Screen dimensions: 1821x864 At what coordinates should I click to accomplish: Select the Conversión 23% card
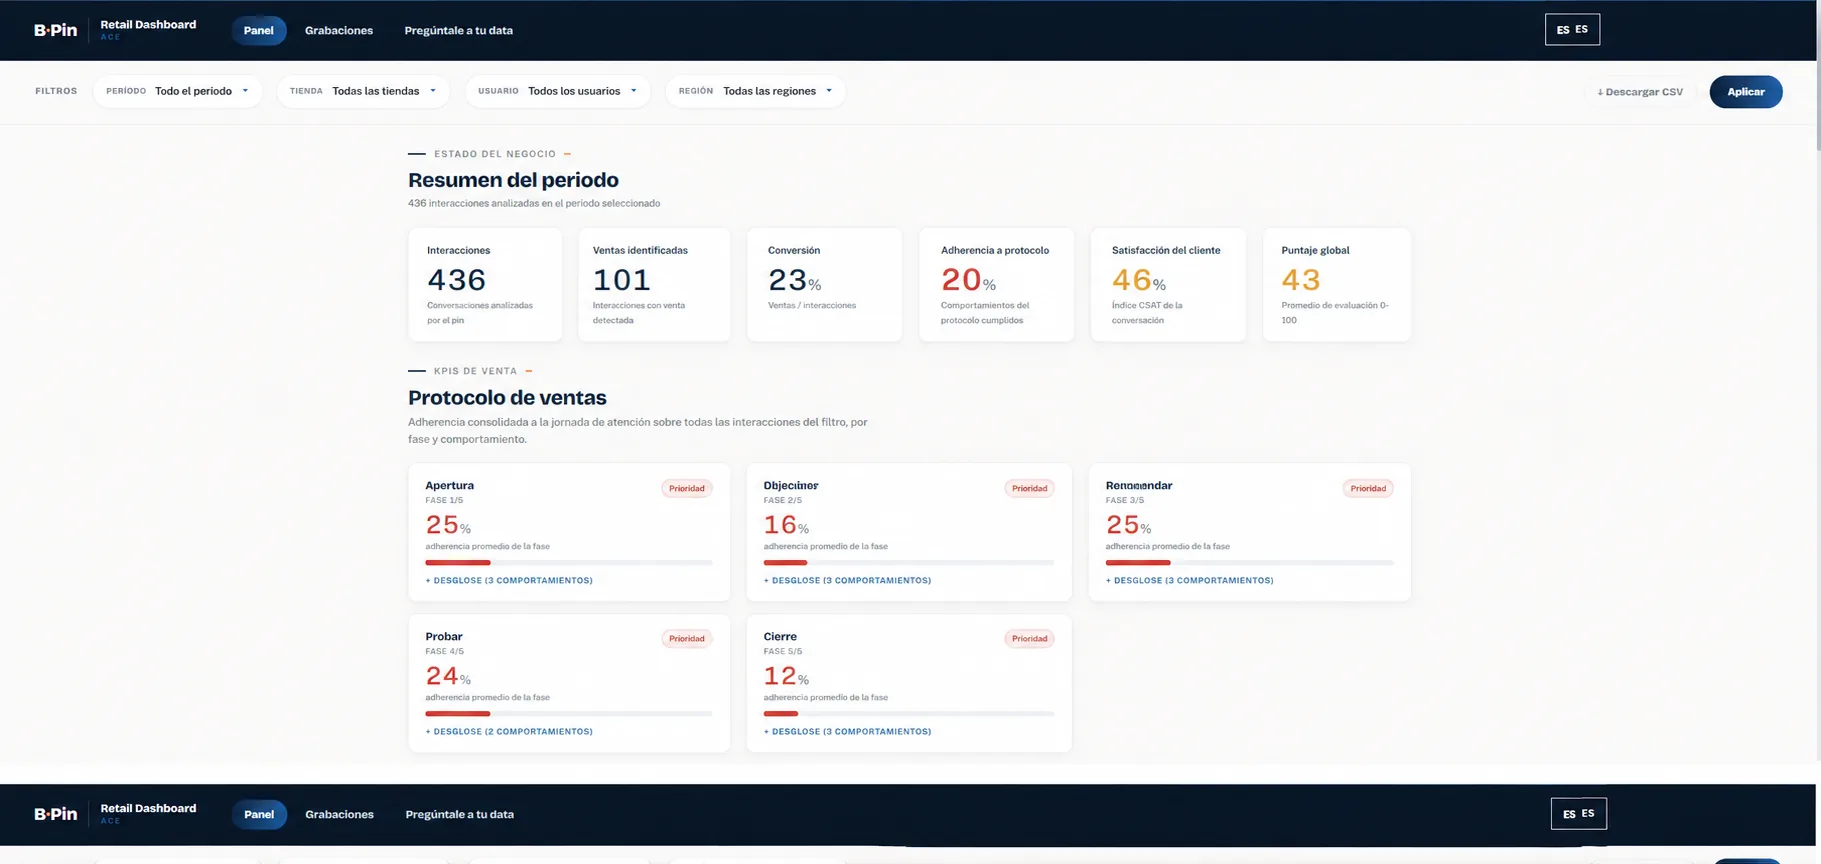pos(824,285)
